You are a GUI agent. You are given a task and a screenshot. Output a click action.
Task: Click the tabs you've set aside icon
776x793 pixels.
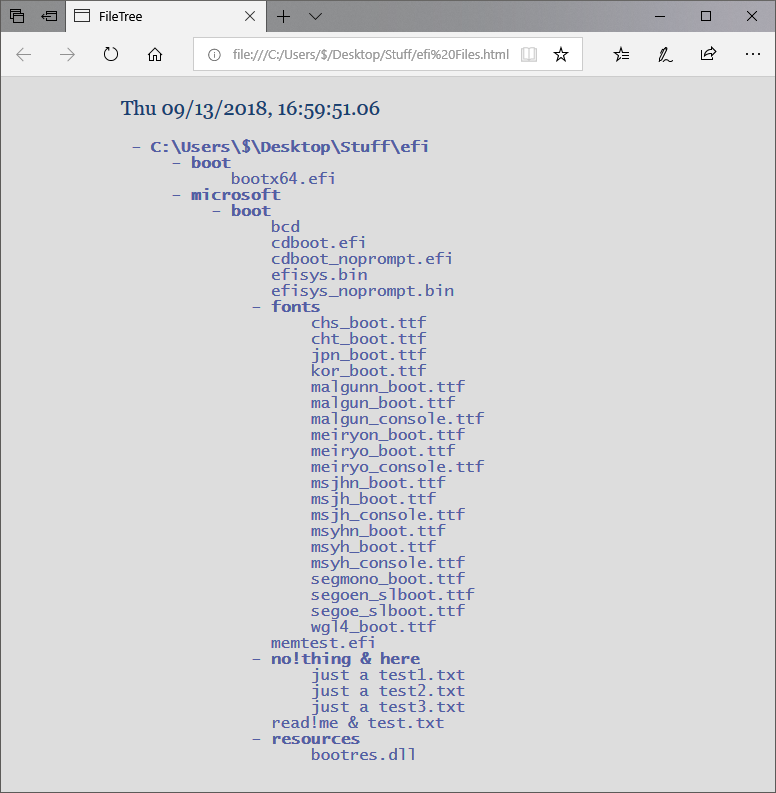pos(17,16)
